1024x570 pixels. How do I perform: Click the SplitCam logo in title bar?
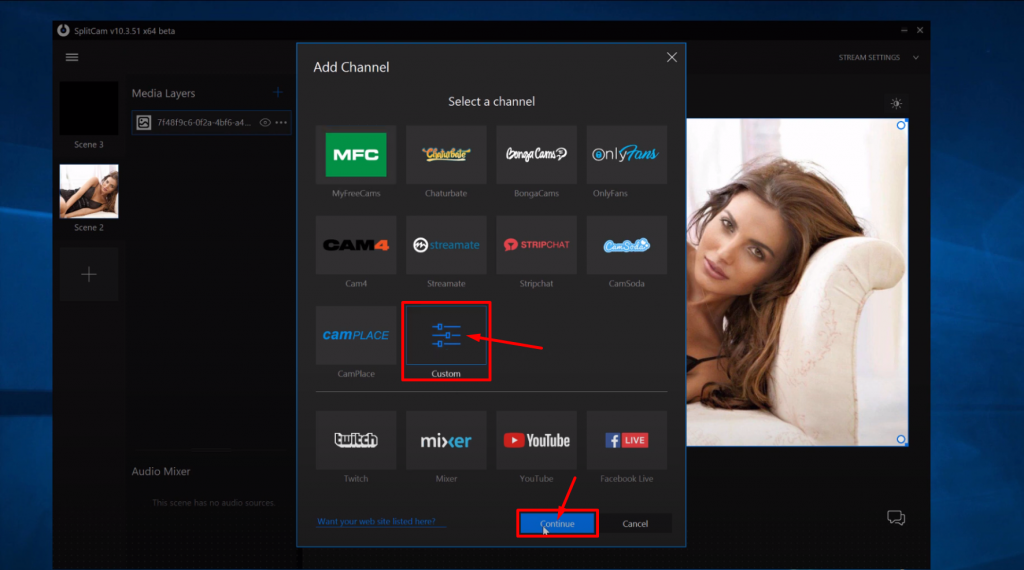coord(63,30)
